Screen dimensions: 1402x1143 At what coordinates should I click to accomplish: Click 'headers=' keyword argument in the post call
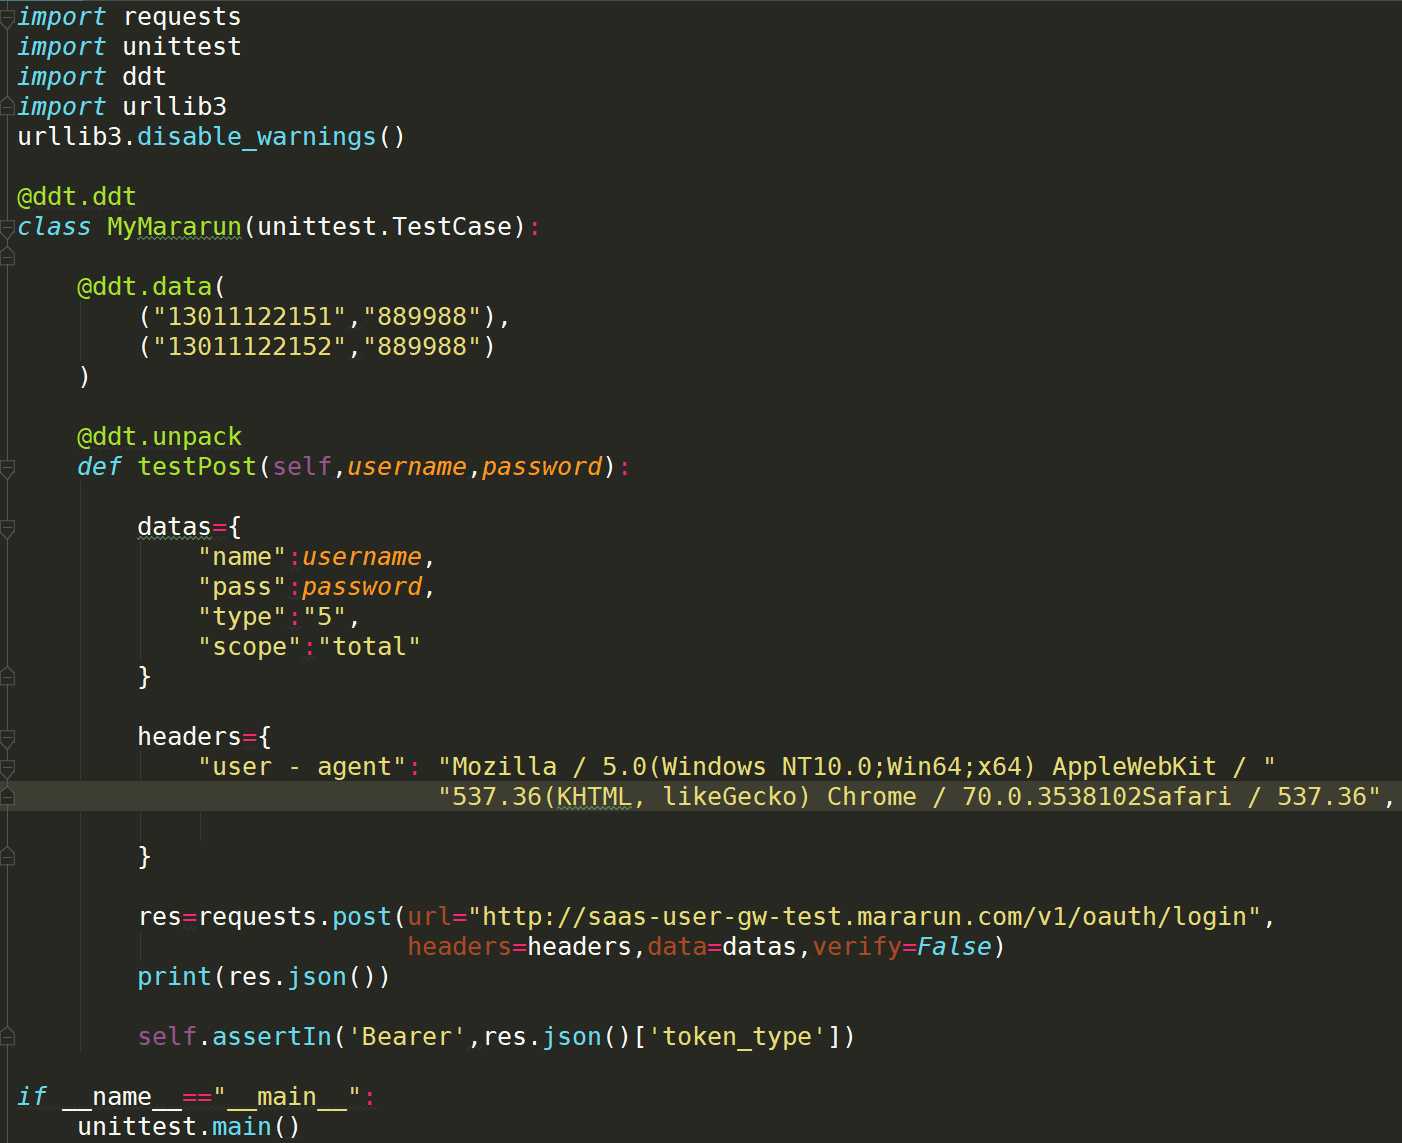(x=467, y=947)
